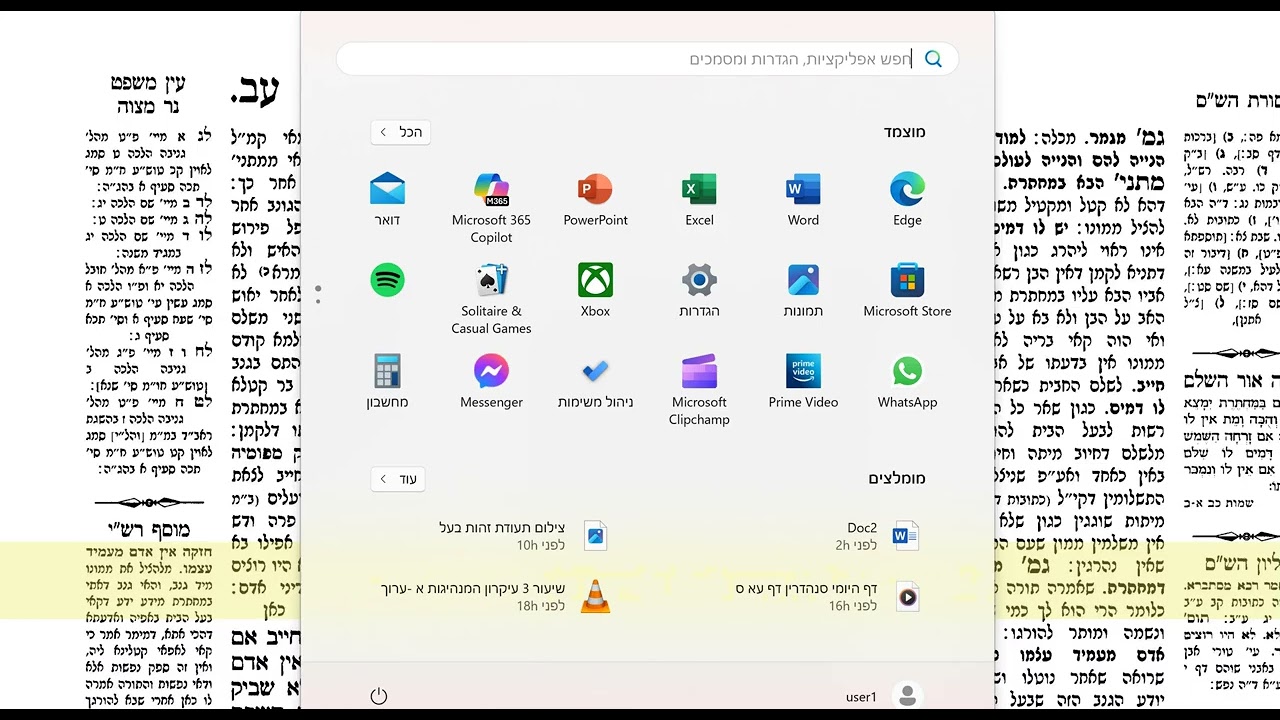1280x720 pixels.
Task: Open Settings (הגדרות) gear icon
Action: [x=699, y=291]
